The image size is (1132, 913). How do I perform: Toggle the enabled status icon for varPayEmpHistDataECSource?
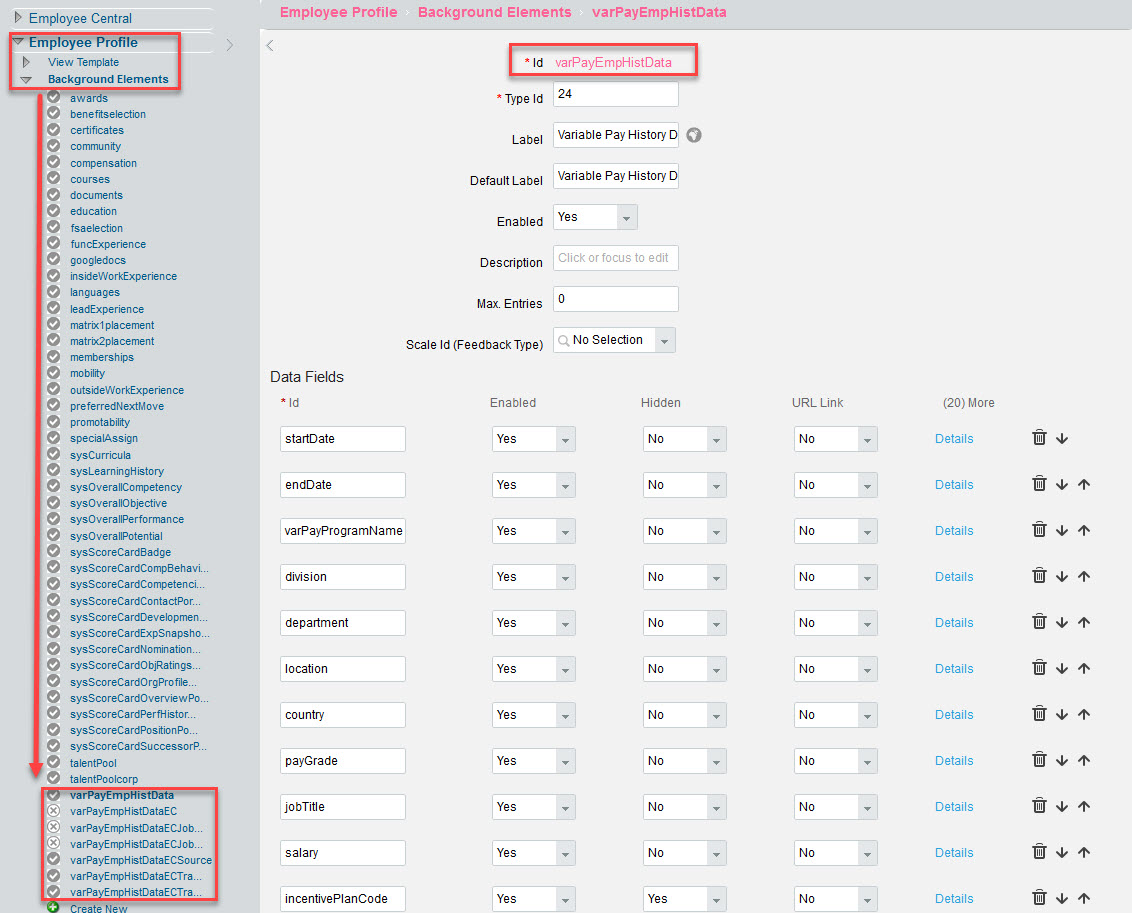pyautogui.click(x=53, y=860)
